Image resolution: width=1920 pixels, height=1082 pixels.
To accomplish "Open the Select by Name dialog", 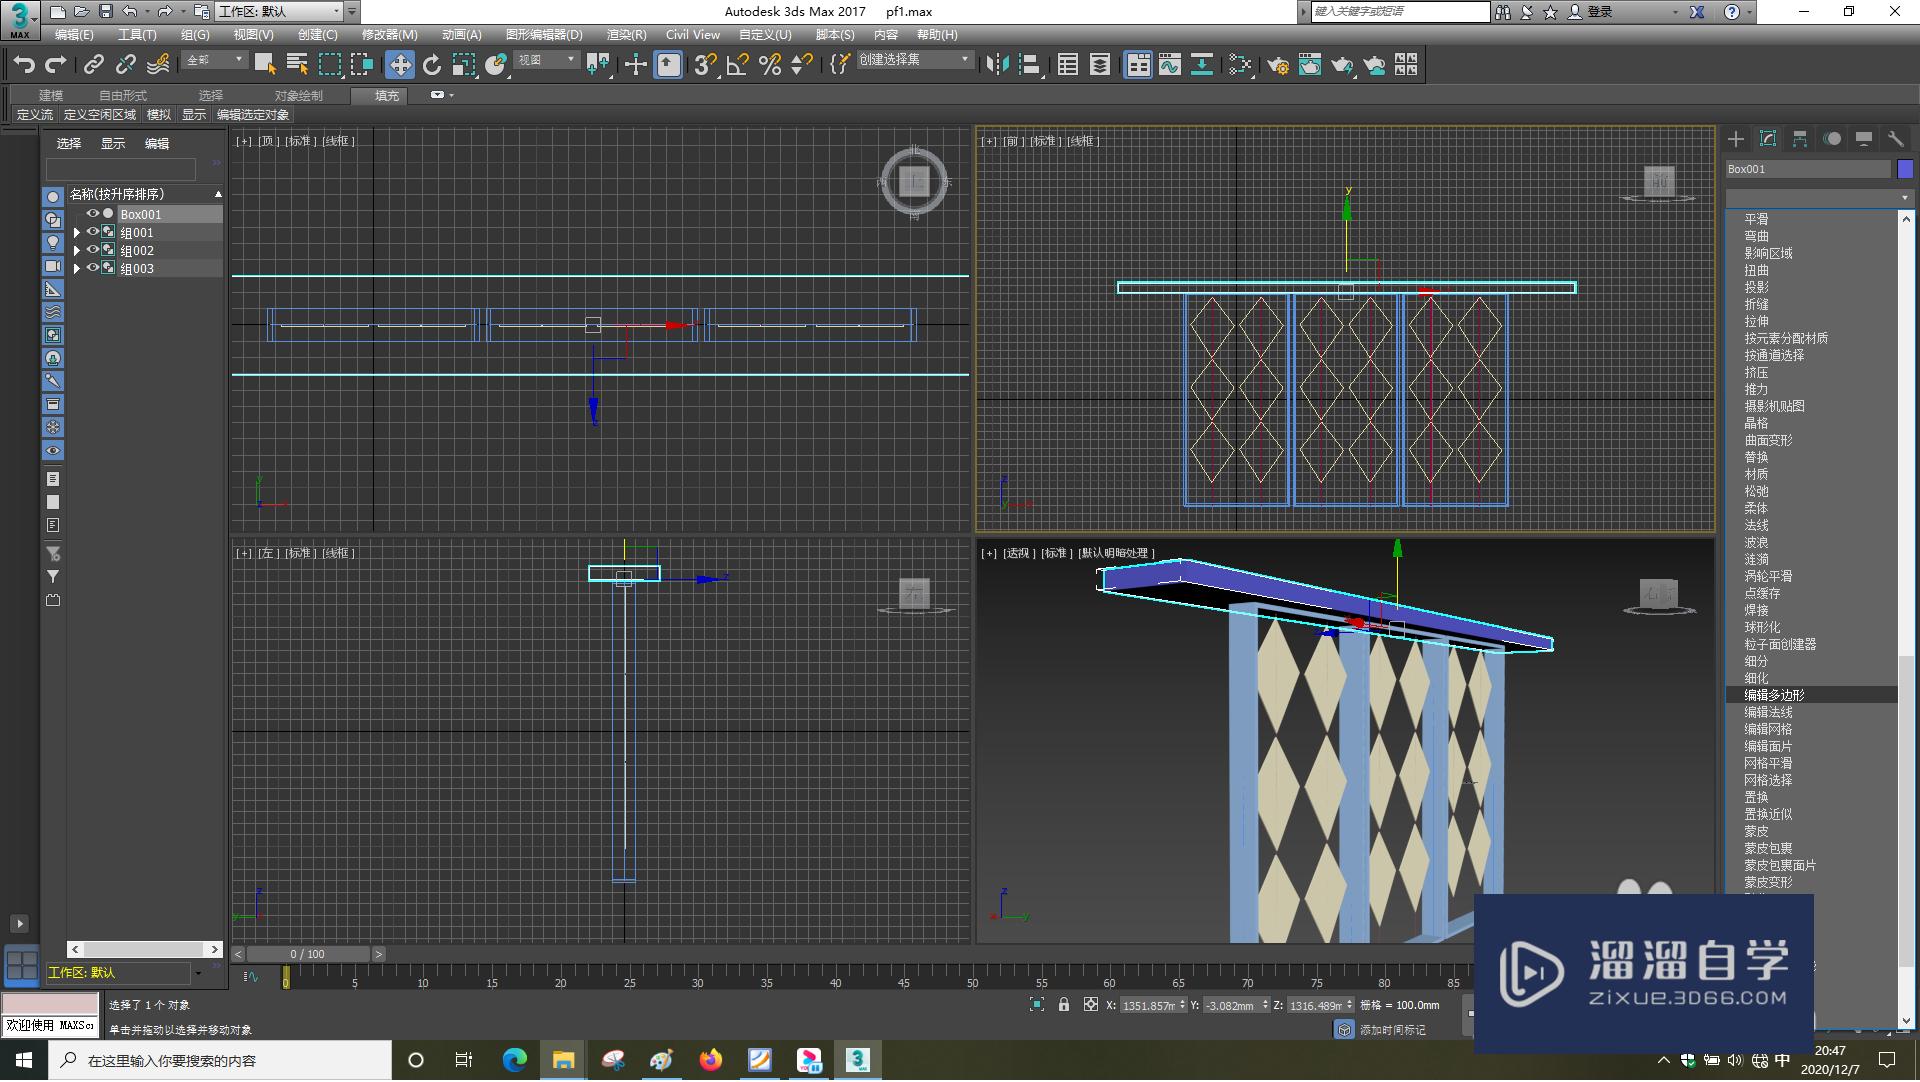I will 297,65.
